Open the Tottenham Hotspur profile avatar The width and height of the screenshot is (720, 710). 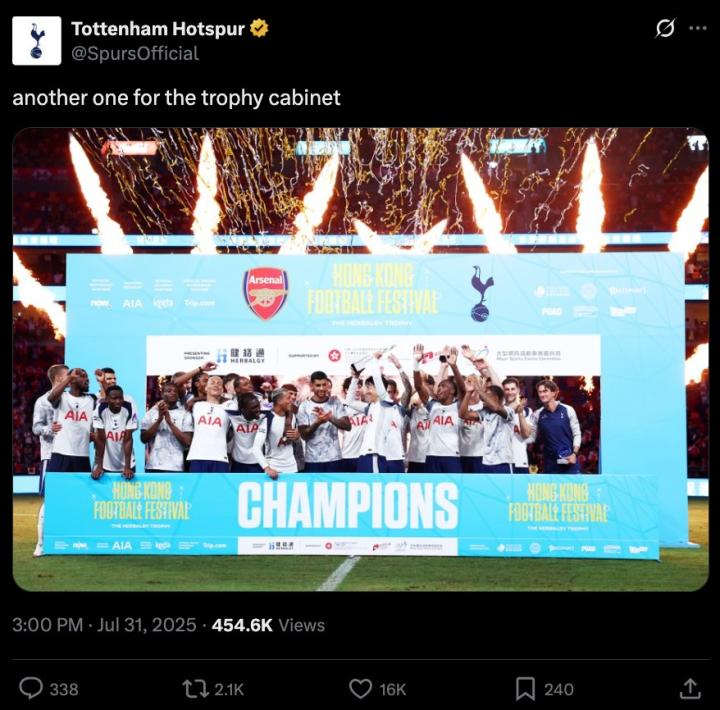click(x=37, y=41)
